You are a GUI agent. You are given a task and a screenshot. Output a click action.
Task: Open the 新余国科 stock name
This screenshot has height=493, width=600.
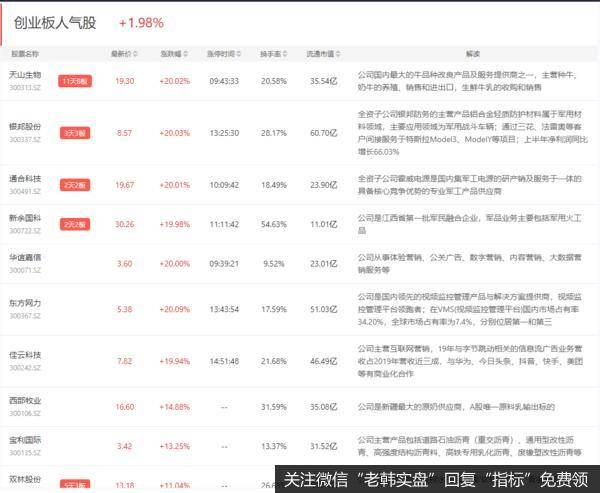pos(25,218)
